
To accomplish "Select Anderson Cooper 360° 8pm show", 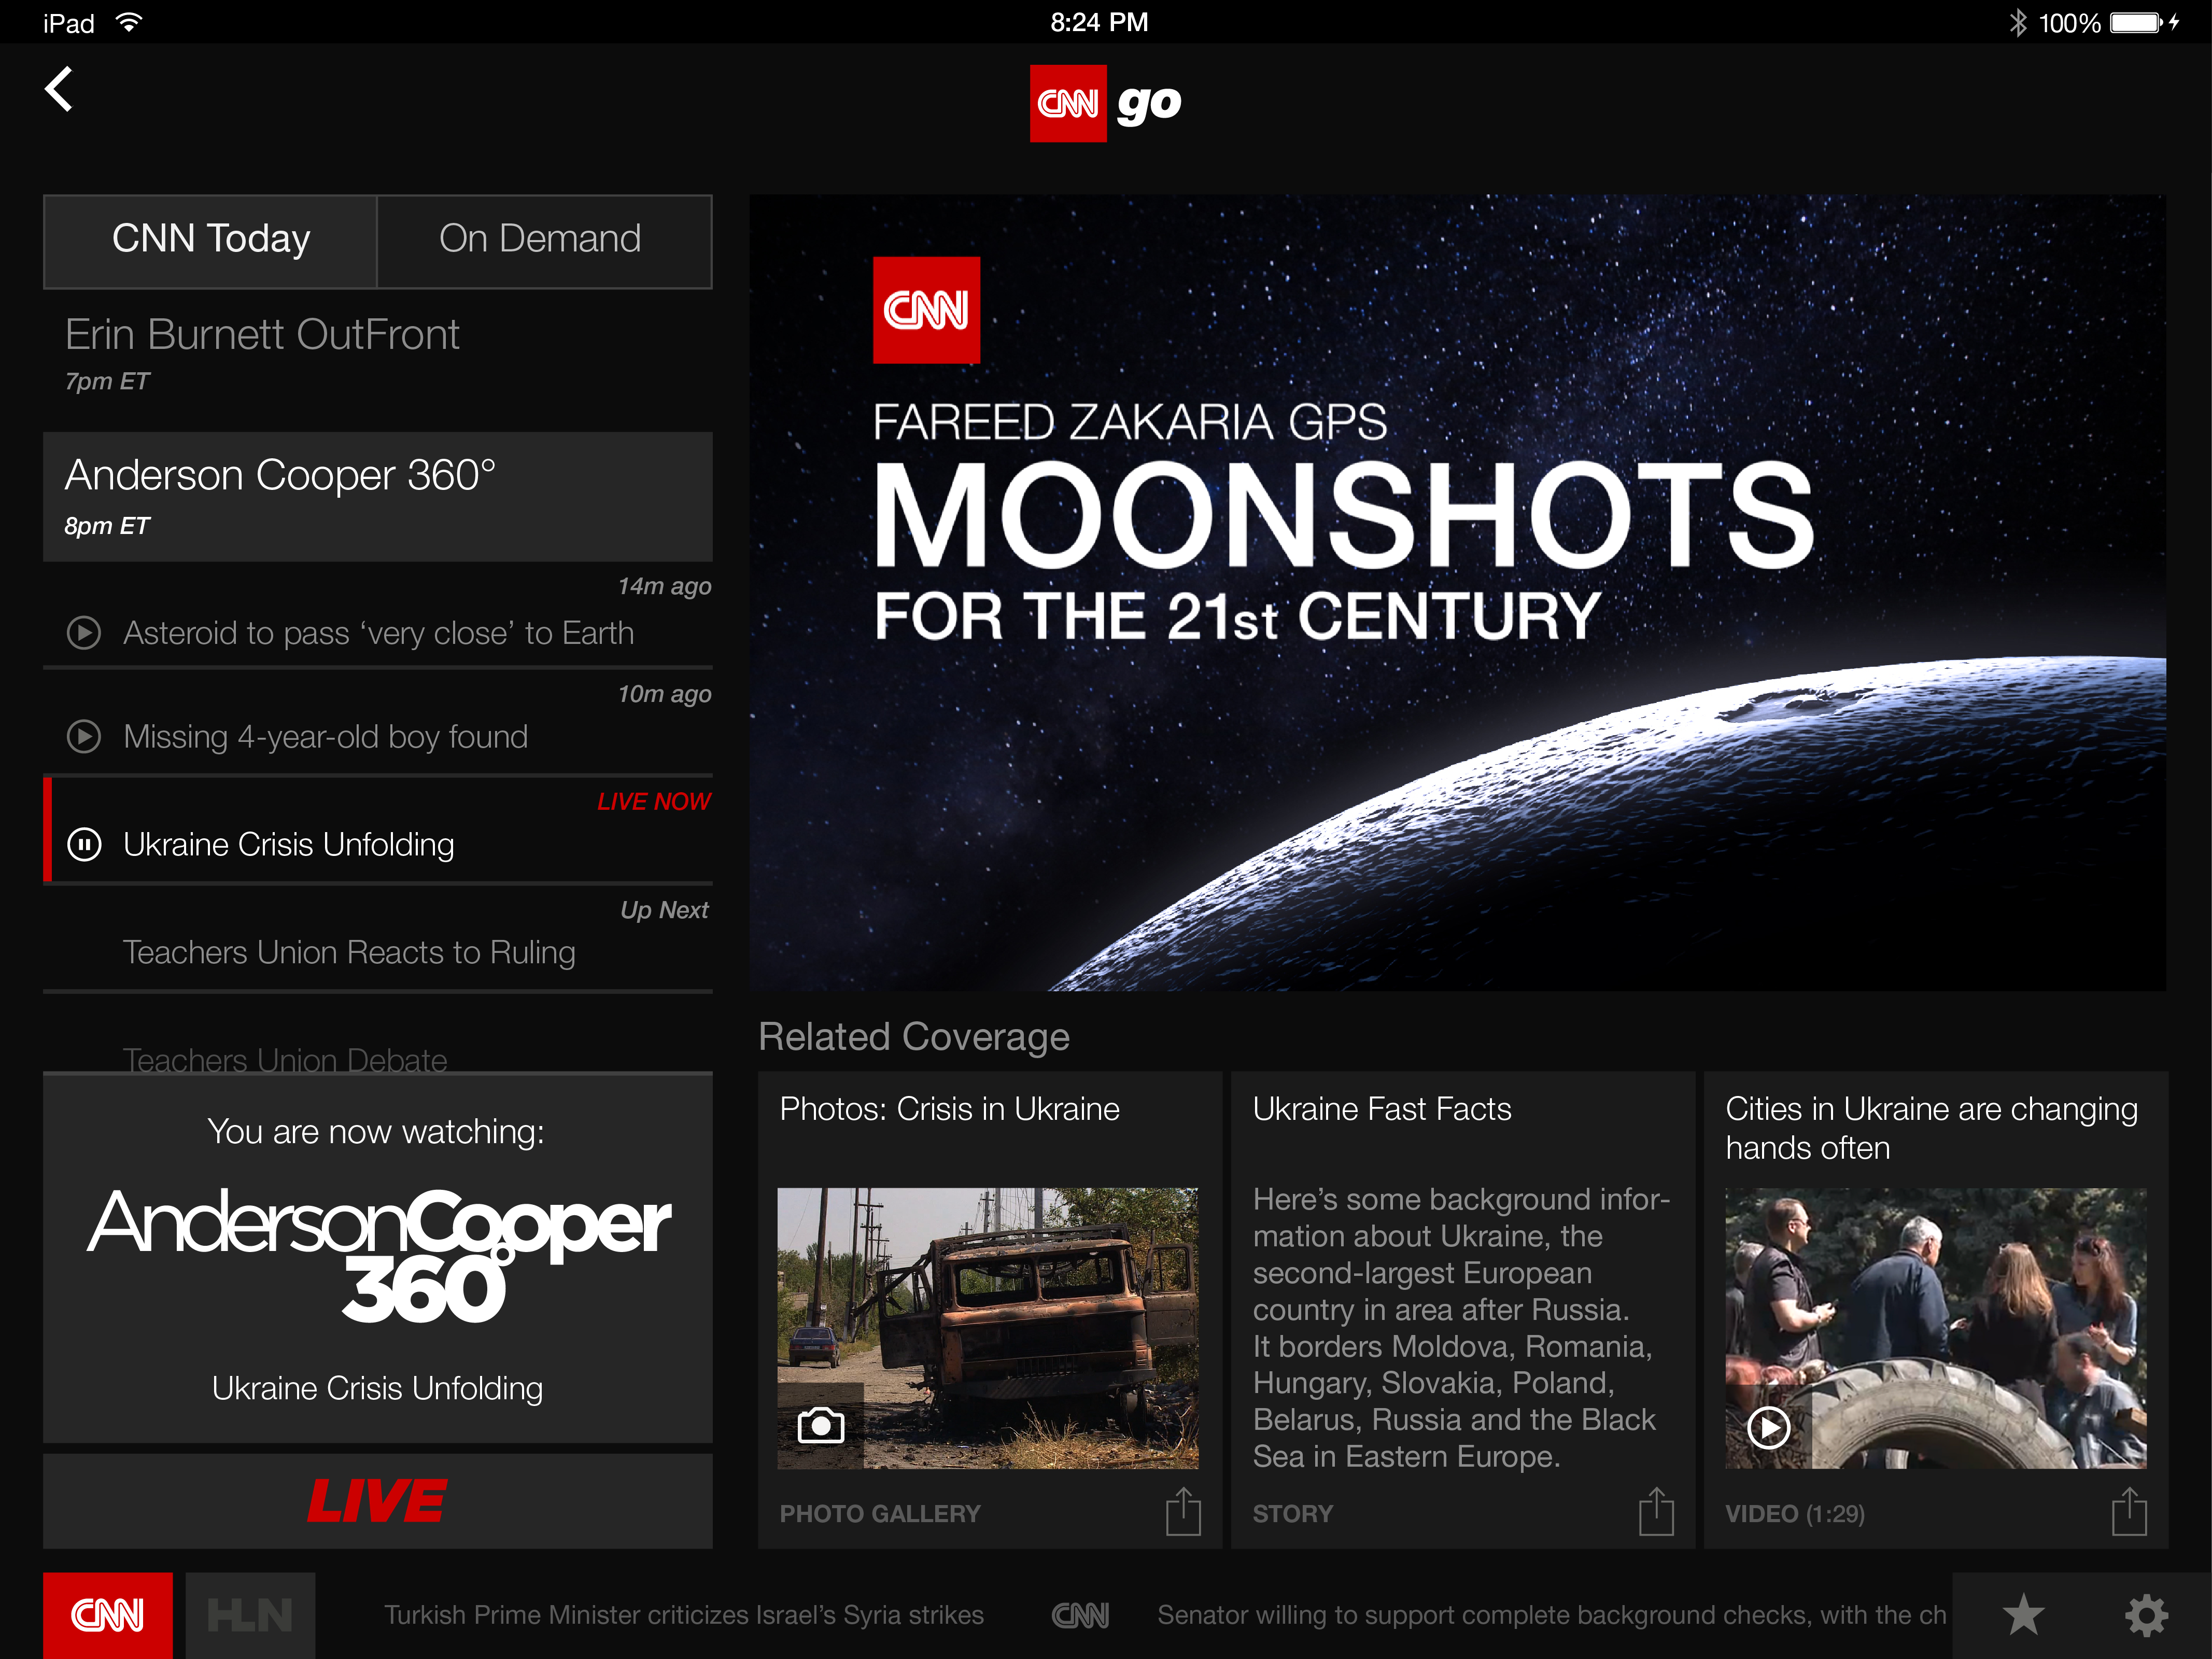I will pyautogui.click(x=377, y=497).
